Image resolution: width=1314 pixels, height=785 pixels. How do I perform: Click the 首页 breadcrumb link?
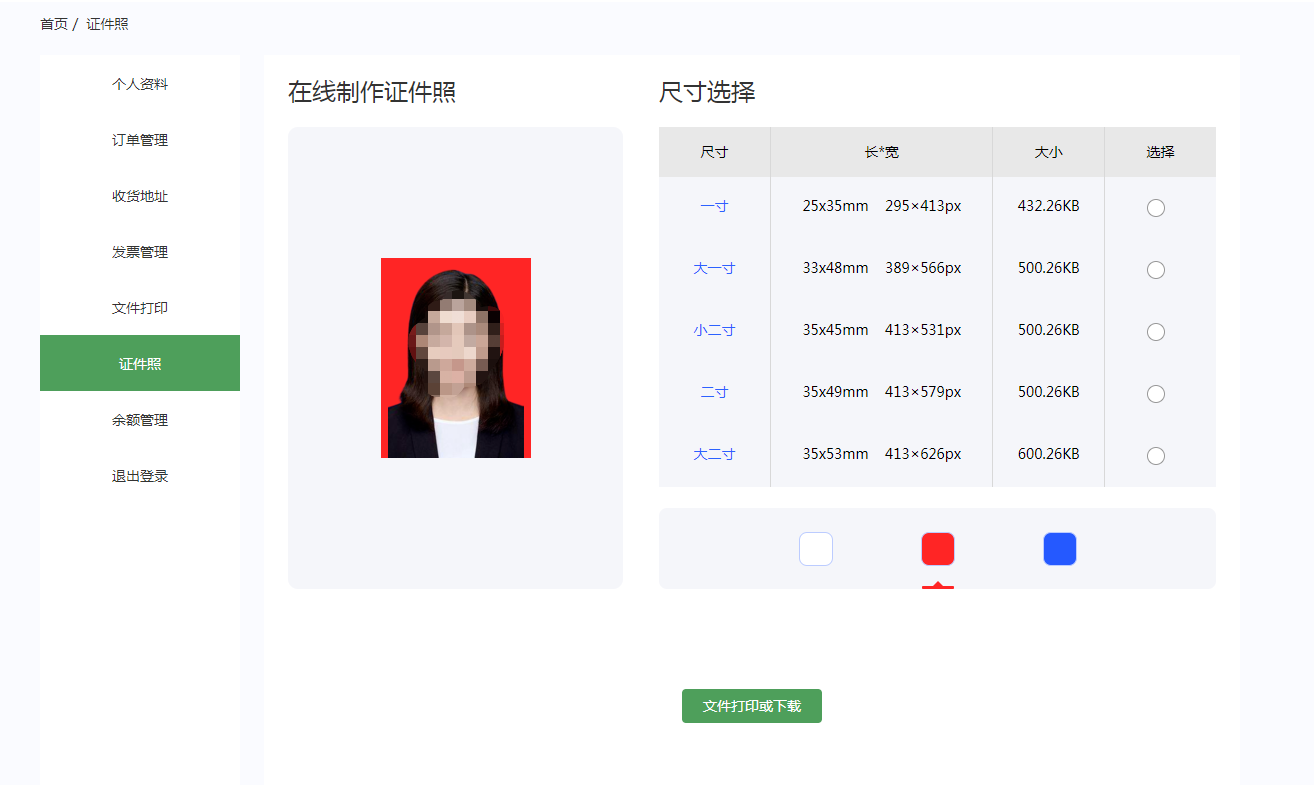pyautogui.click(x=54, y=24)
